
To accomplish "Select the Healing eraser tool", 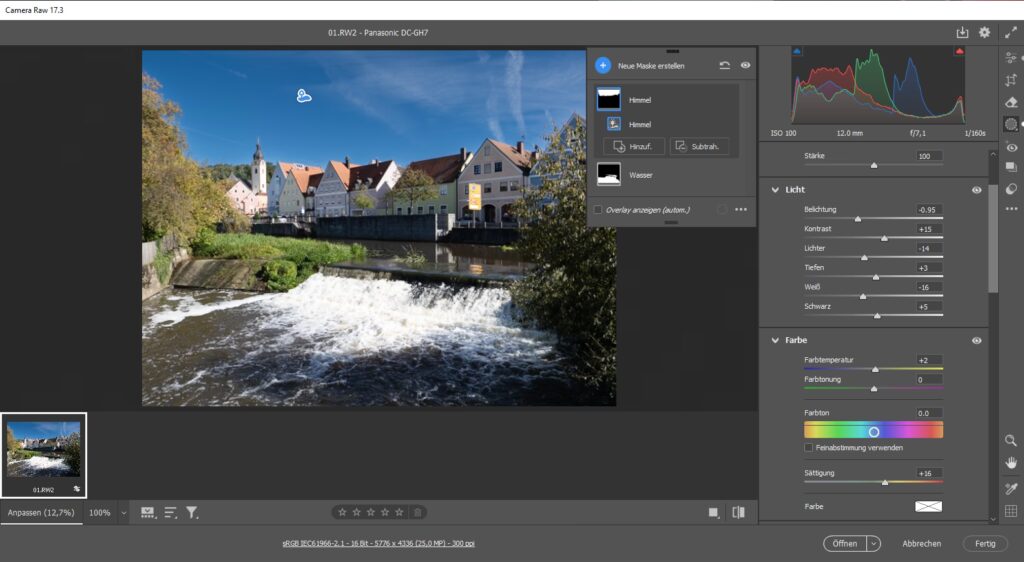I will click(x=1011, y=102).
